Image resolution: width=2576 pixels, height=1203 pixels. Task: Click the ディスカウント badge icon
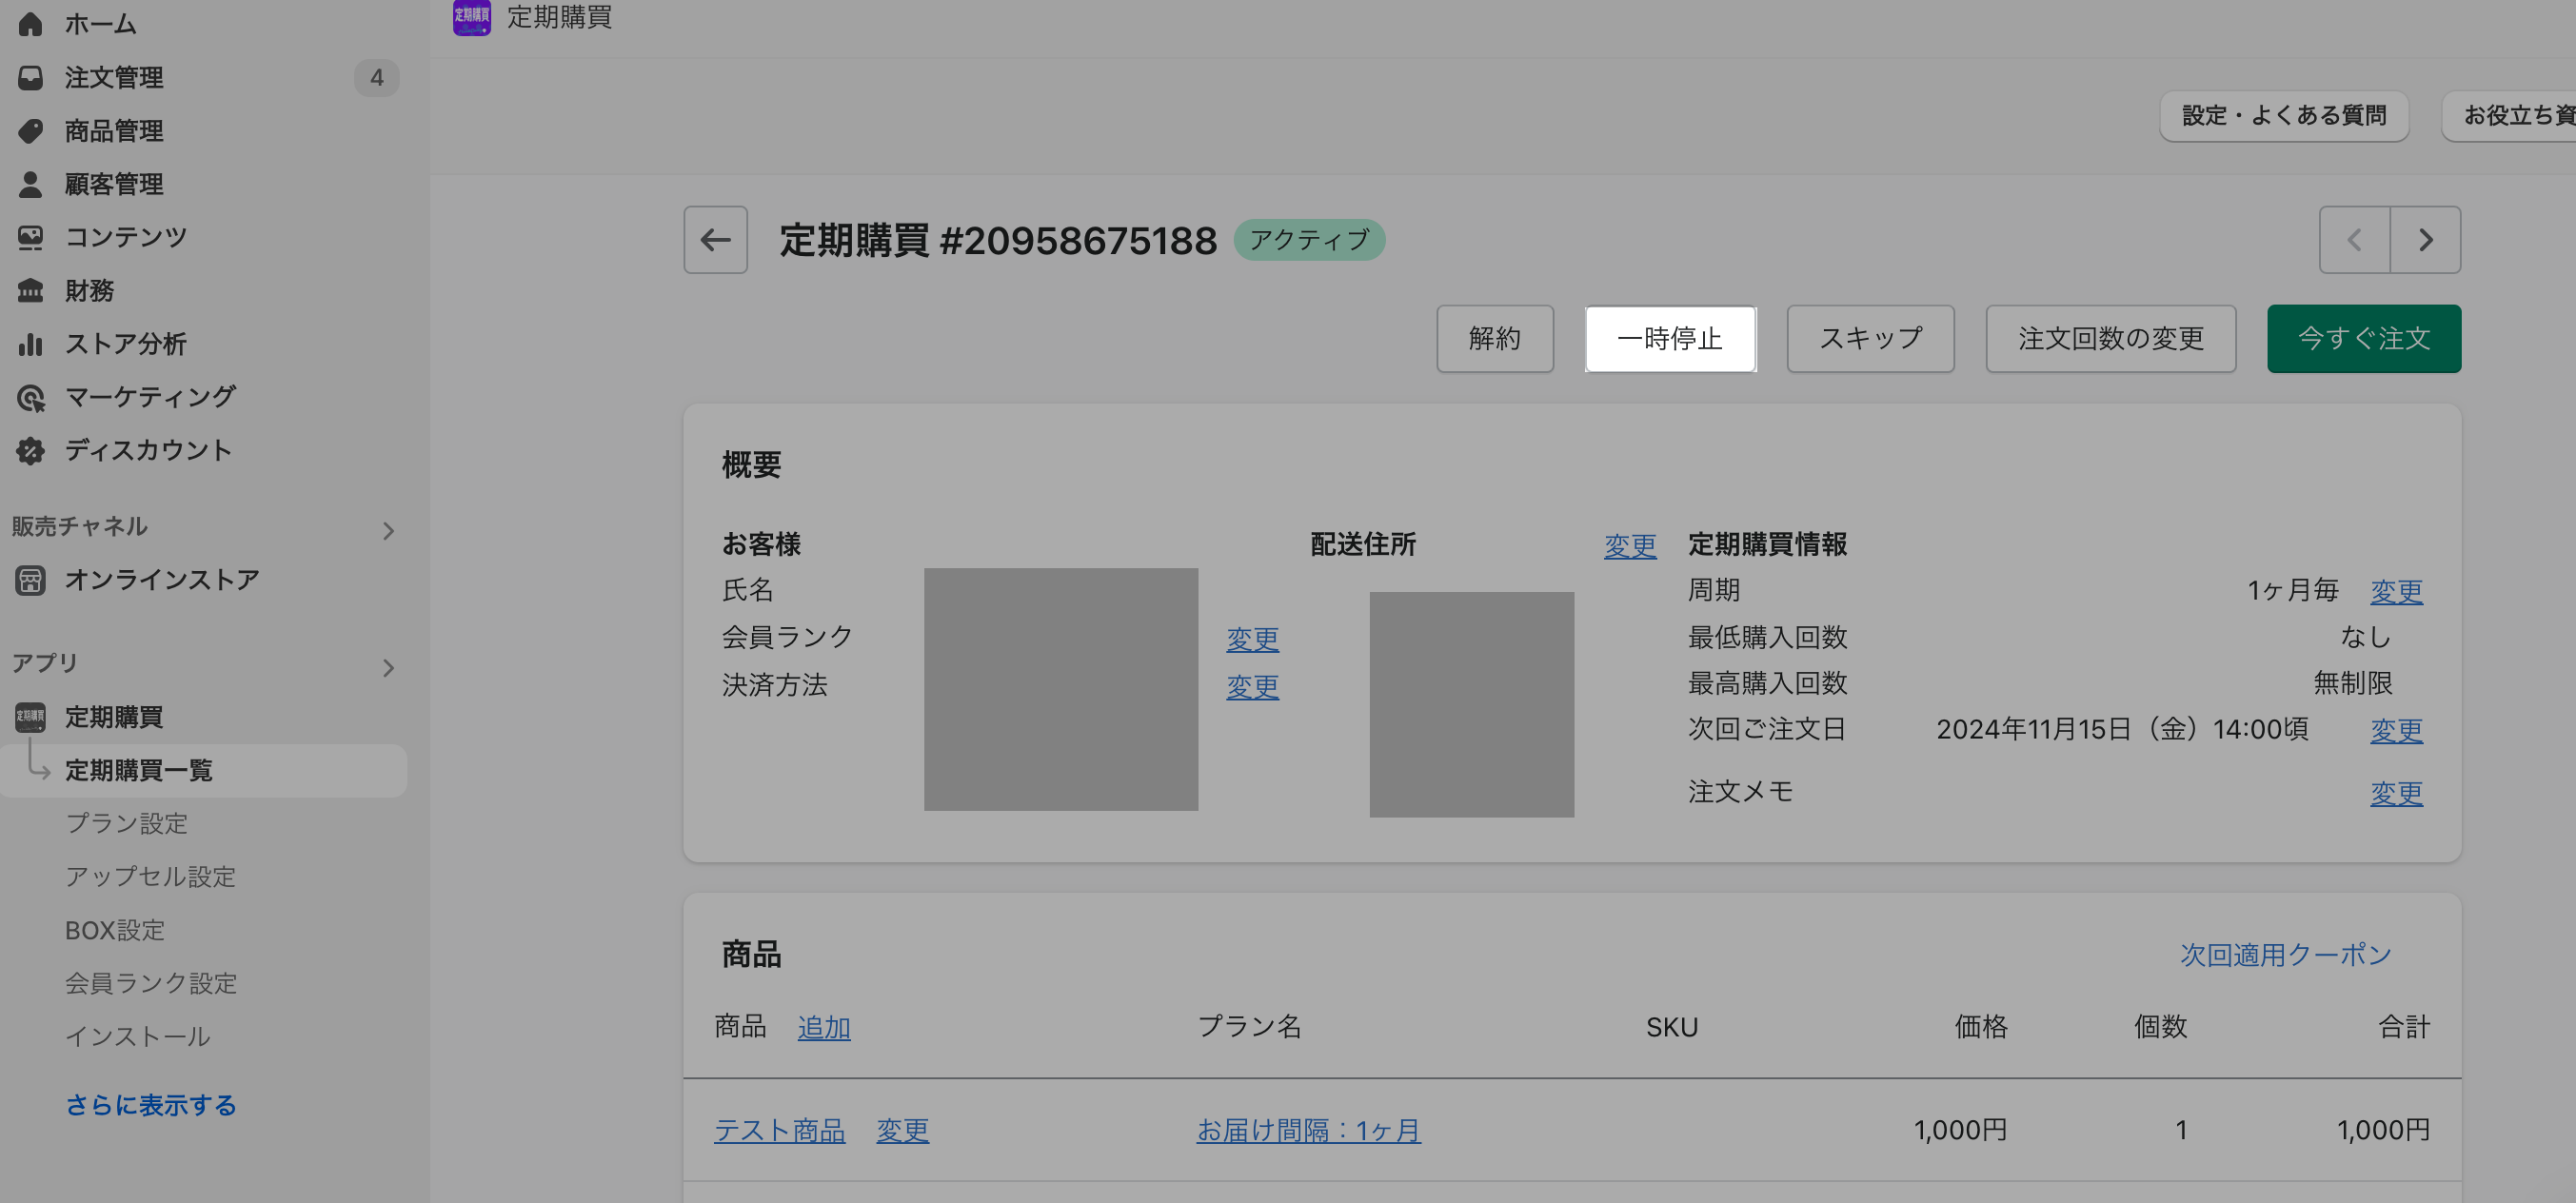click(30, 451)
